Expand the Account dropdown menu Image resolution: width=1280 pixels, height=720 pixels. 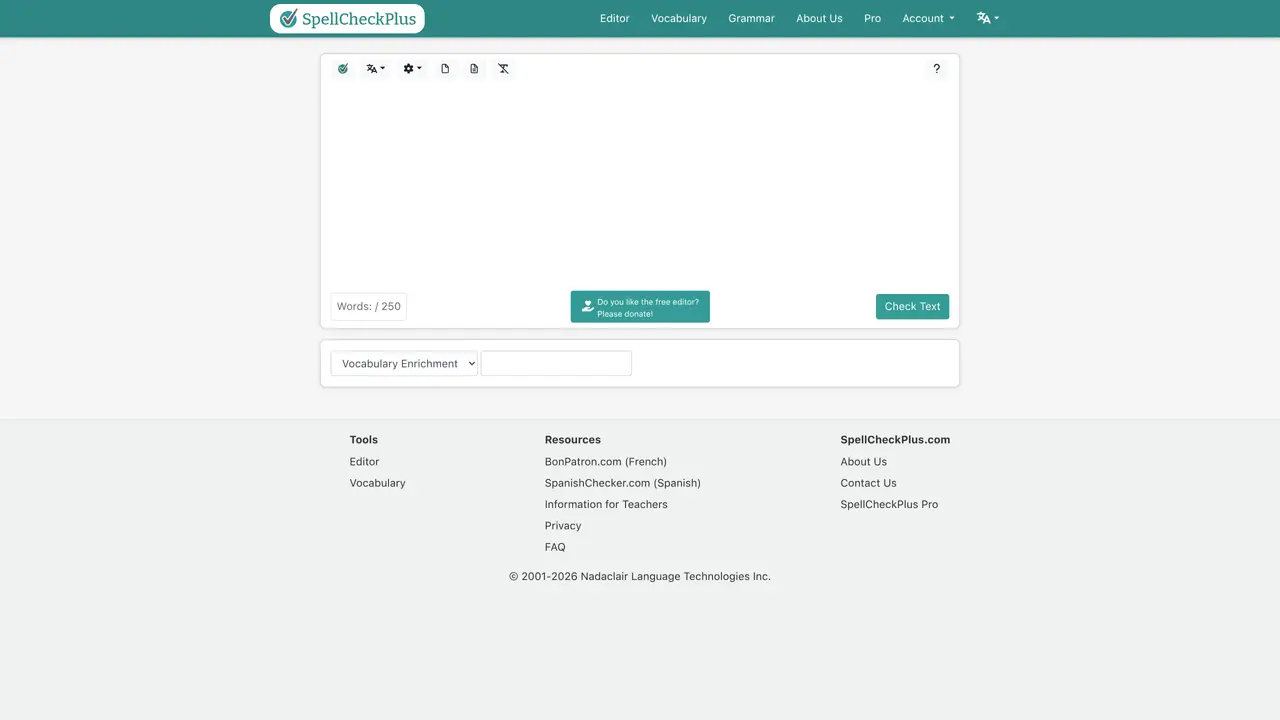click(x=928, y=18)
